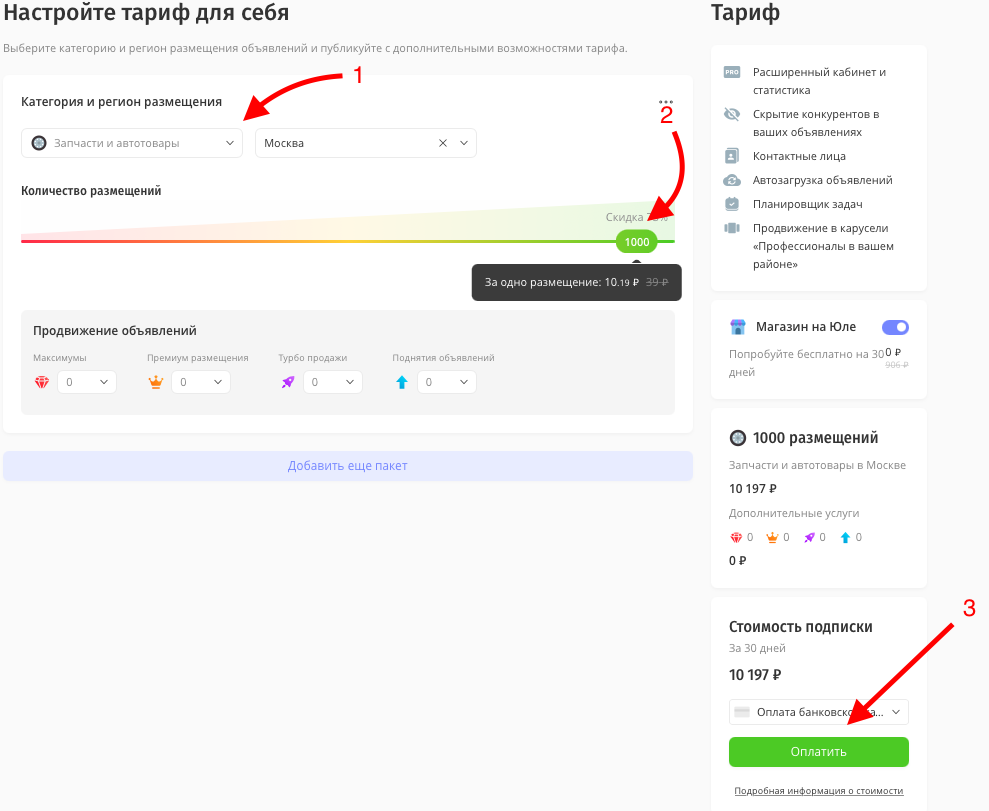Click the PRO extended cabinet icon
The height and width of the screenshot is (811, 989).
click(732, 72)
